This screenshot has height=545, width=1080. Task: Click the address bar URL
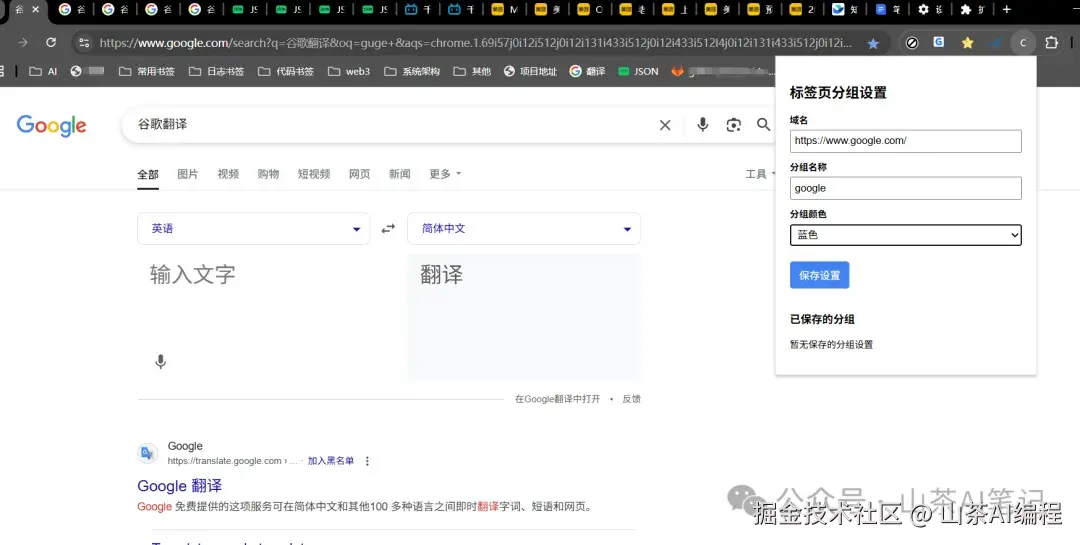(475, 43)
